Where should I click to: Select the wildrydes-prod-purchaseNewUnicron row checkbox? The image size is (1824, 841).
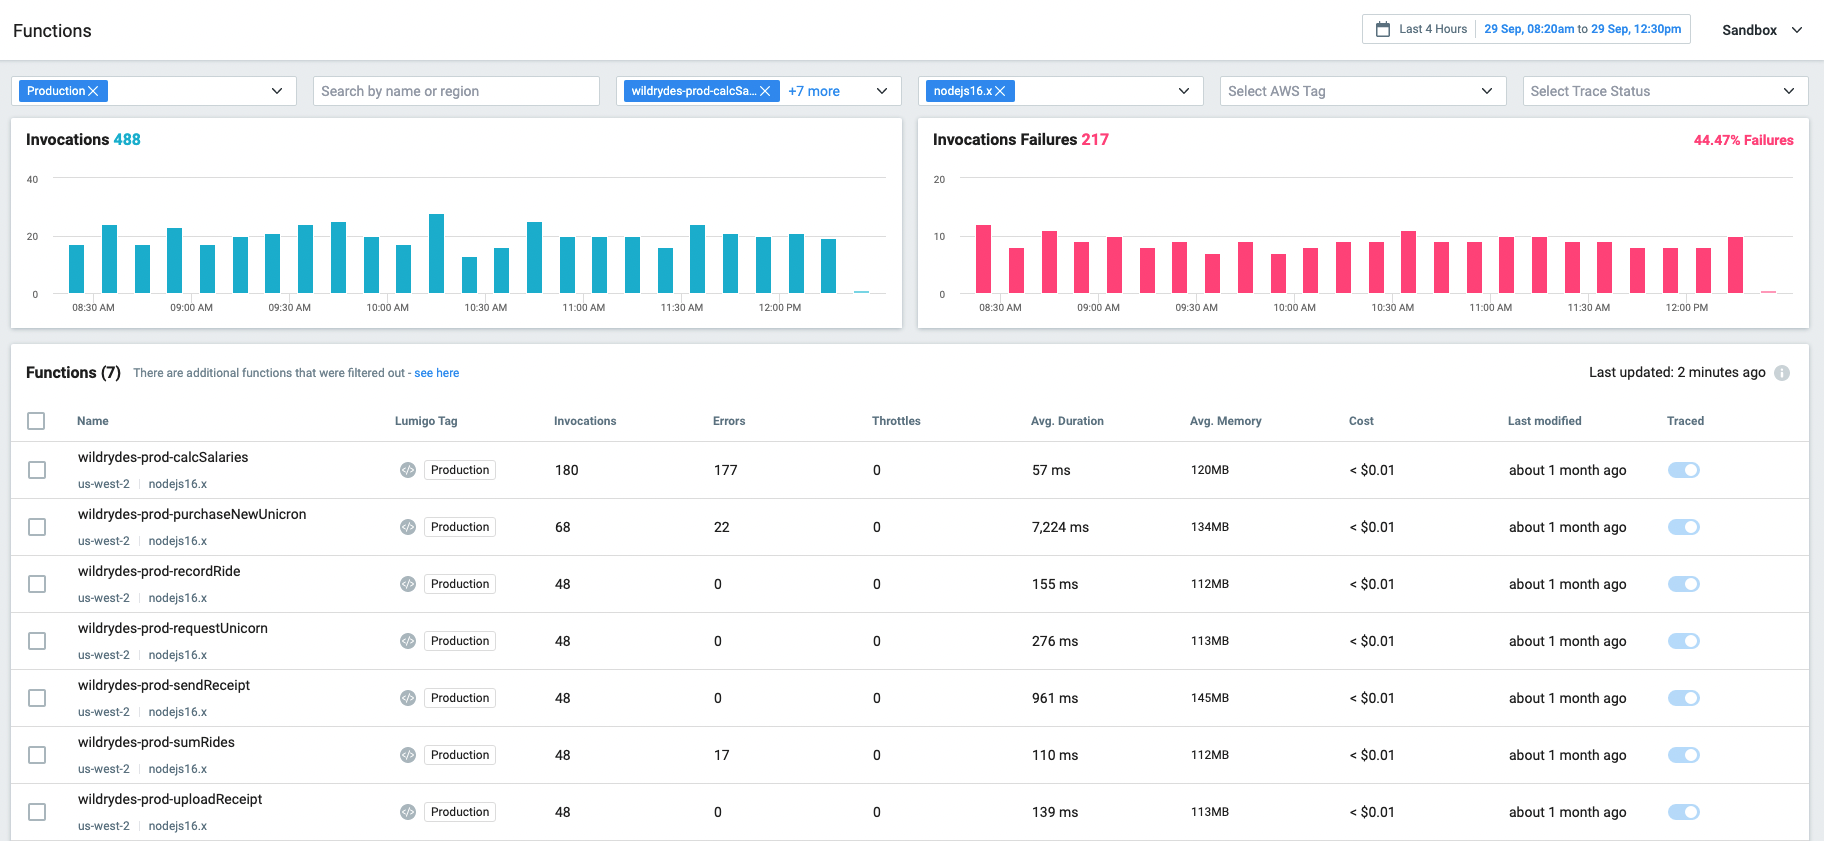pos(37,527)
